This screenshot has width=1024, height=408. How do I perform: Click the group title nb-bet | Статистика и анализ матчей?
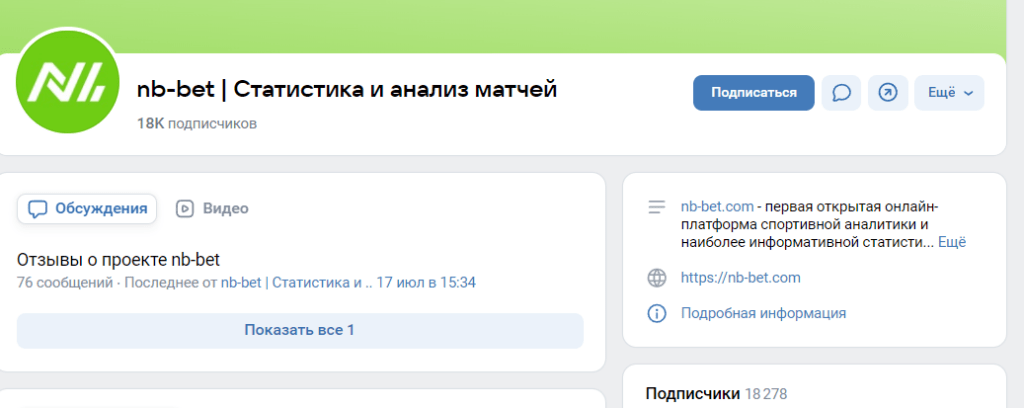(x=347, y=89)
